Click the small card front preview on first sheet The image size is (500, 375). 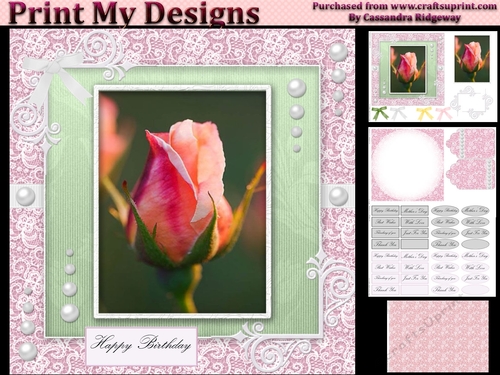[407, 69]
